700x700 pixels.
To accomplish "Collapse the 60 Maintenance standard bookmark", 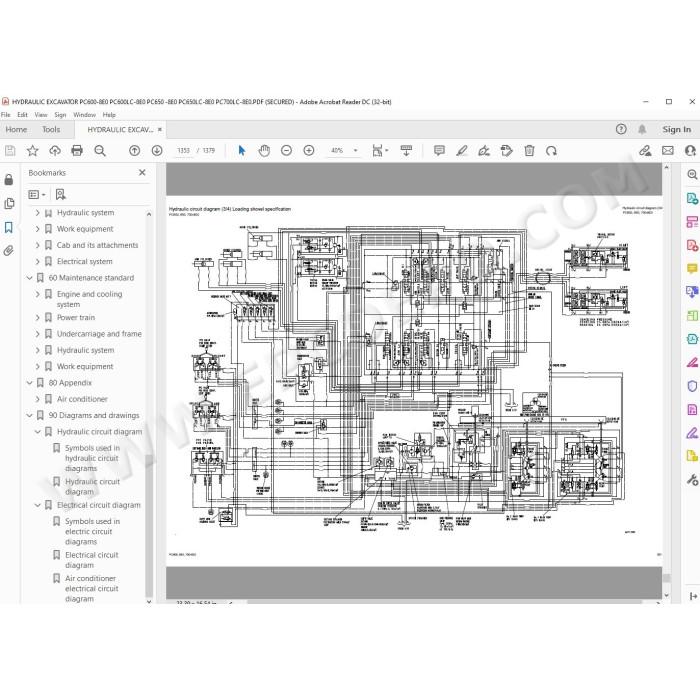I will coord(29,278).
